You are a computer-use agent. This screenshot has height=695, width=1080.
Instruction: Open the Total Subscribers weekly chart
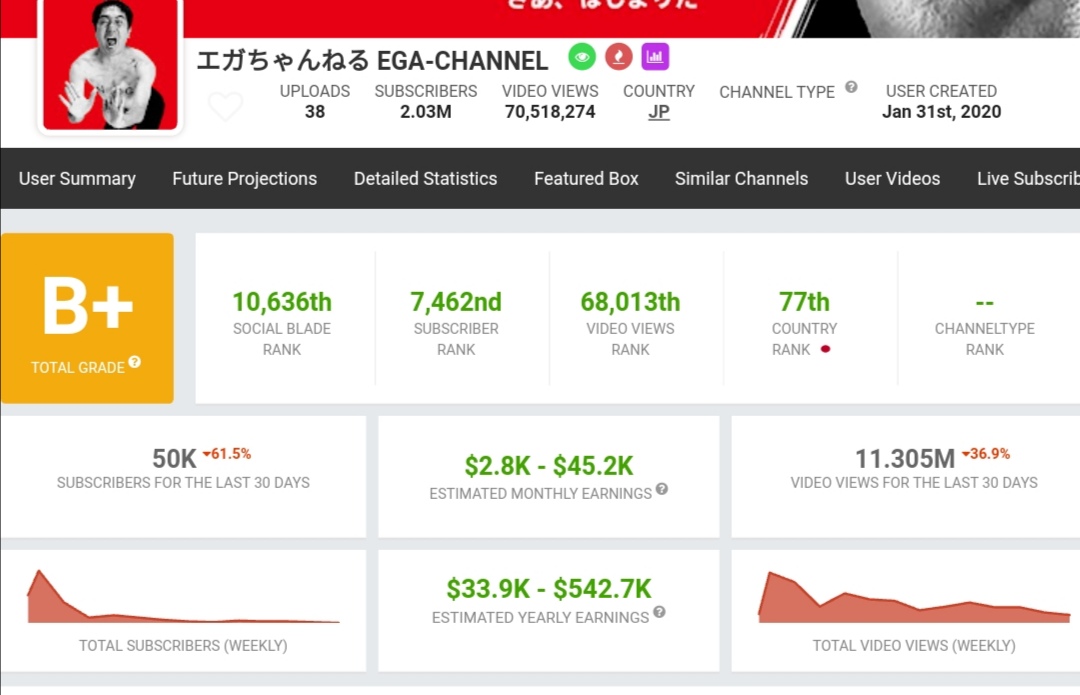[x=183, y=597]
